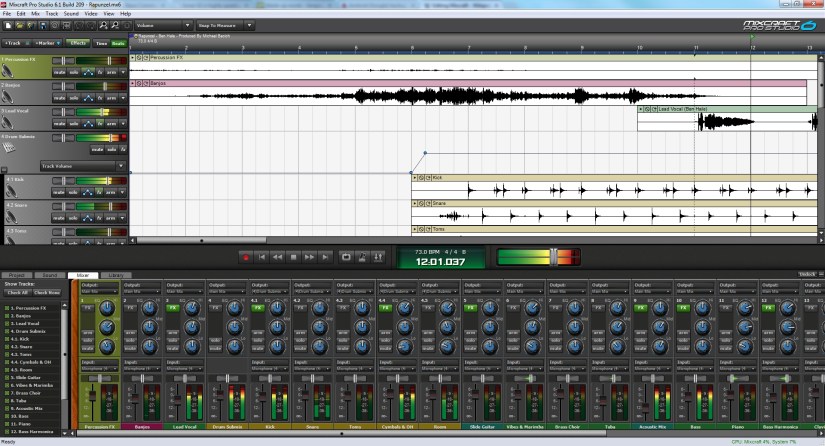Click the Banjos track instrument icon

[x=8, y=98]
